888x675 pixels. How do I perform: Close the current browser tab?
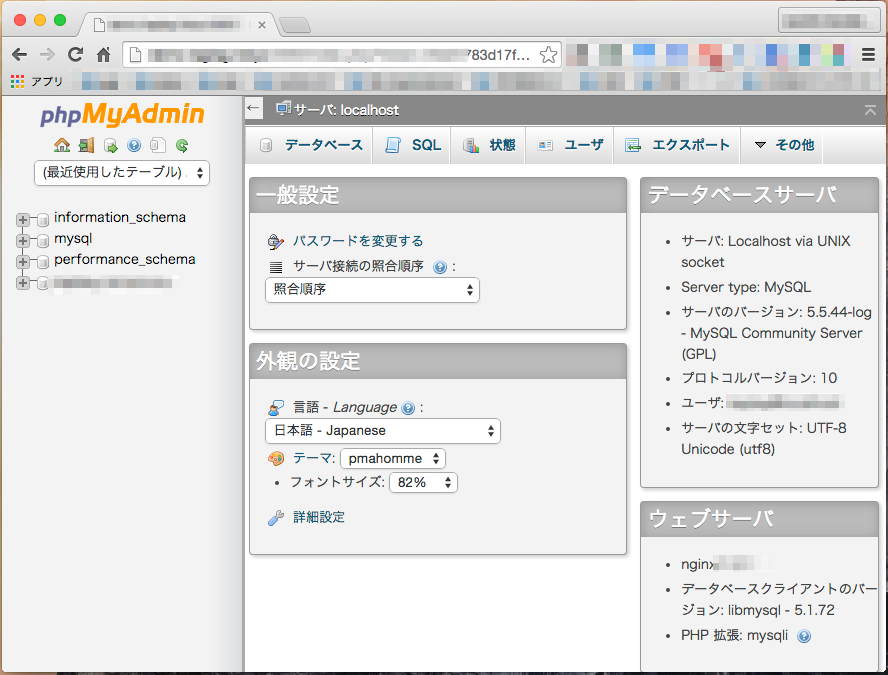[x=262, y=25]
